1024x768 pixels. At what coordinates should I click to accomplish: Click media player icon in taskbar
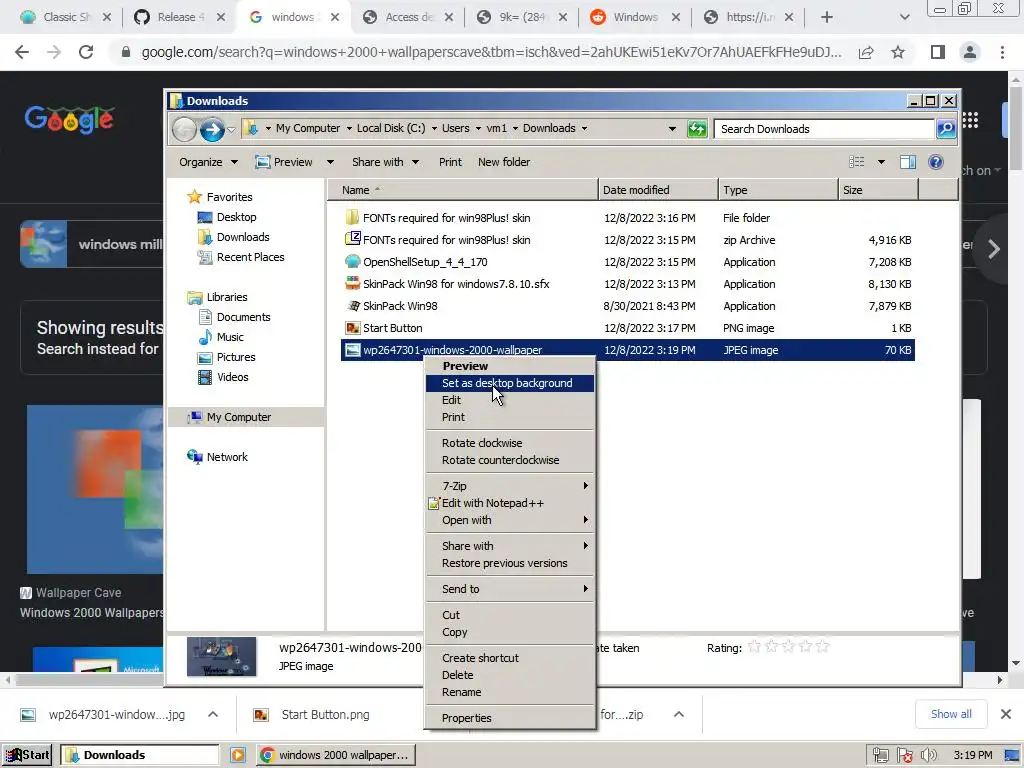click(x=238, y=755)
